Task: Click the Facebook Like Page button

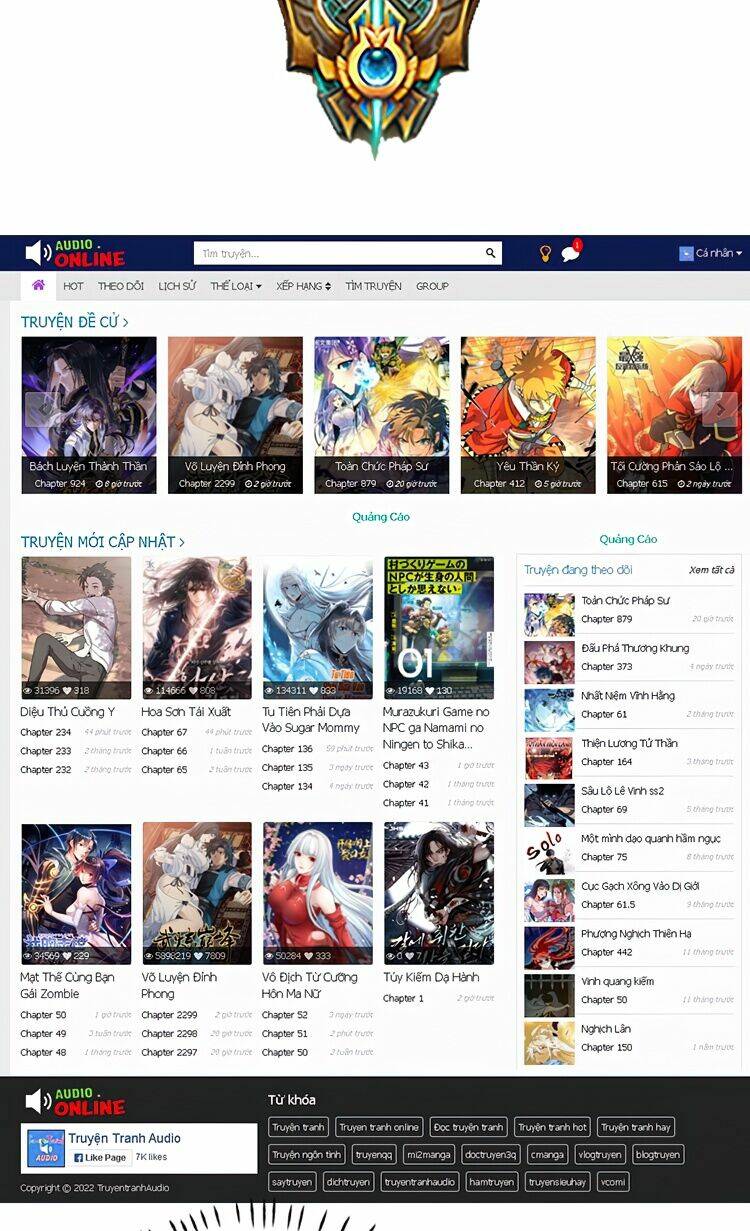Action: tap(100, 1157)
